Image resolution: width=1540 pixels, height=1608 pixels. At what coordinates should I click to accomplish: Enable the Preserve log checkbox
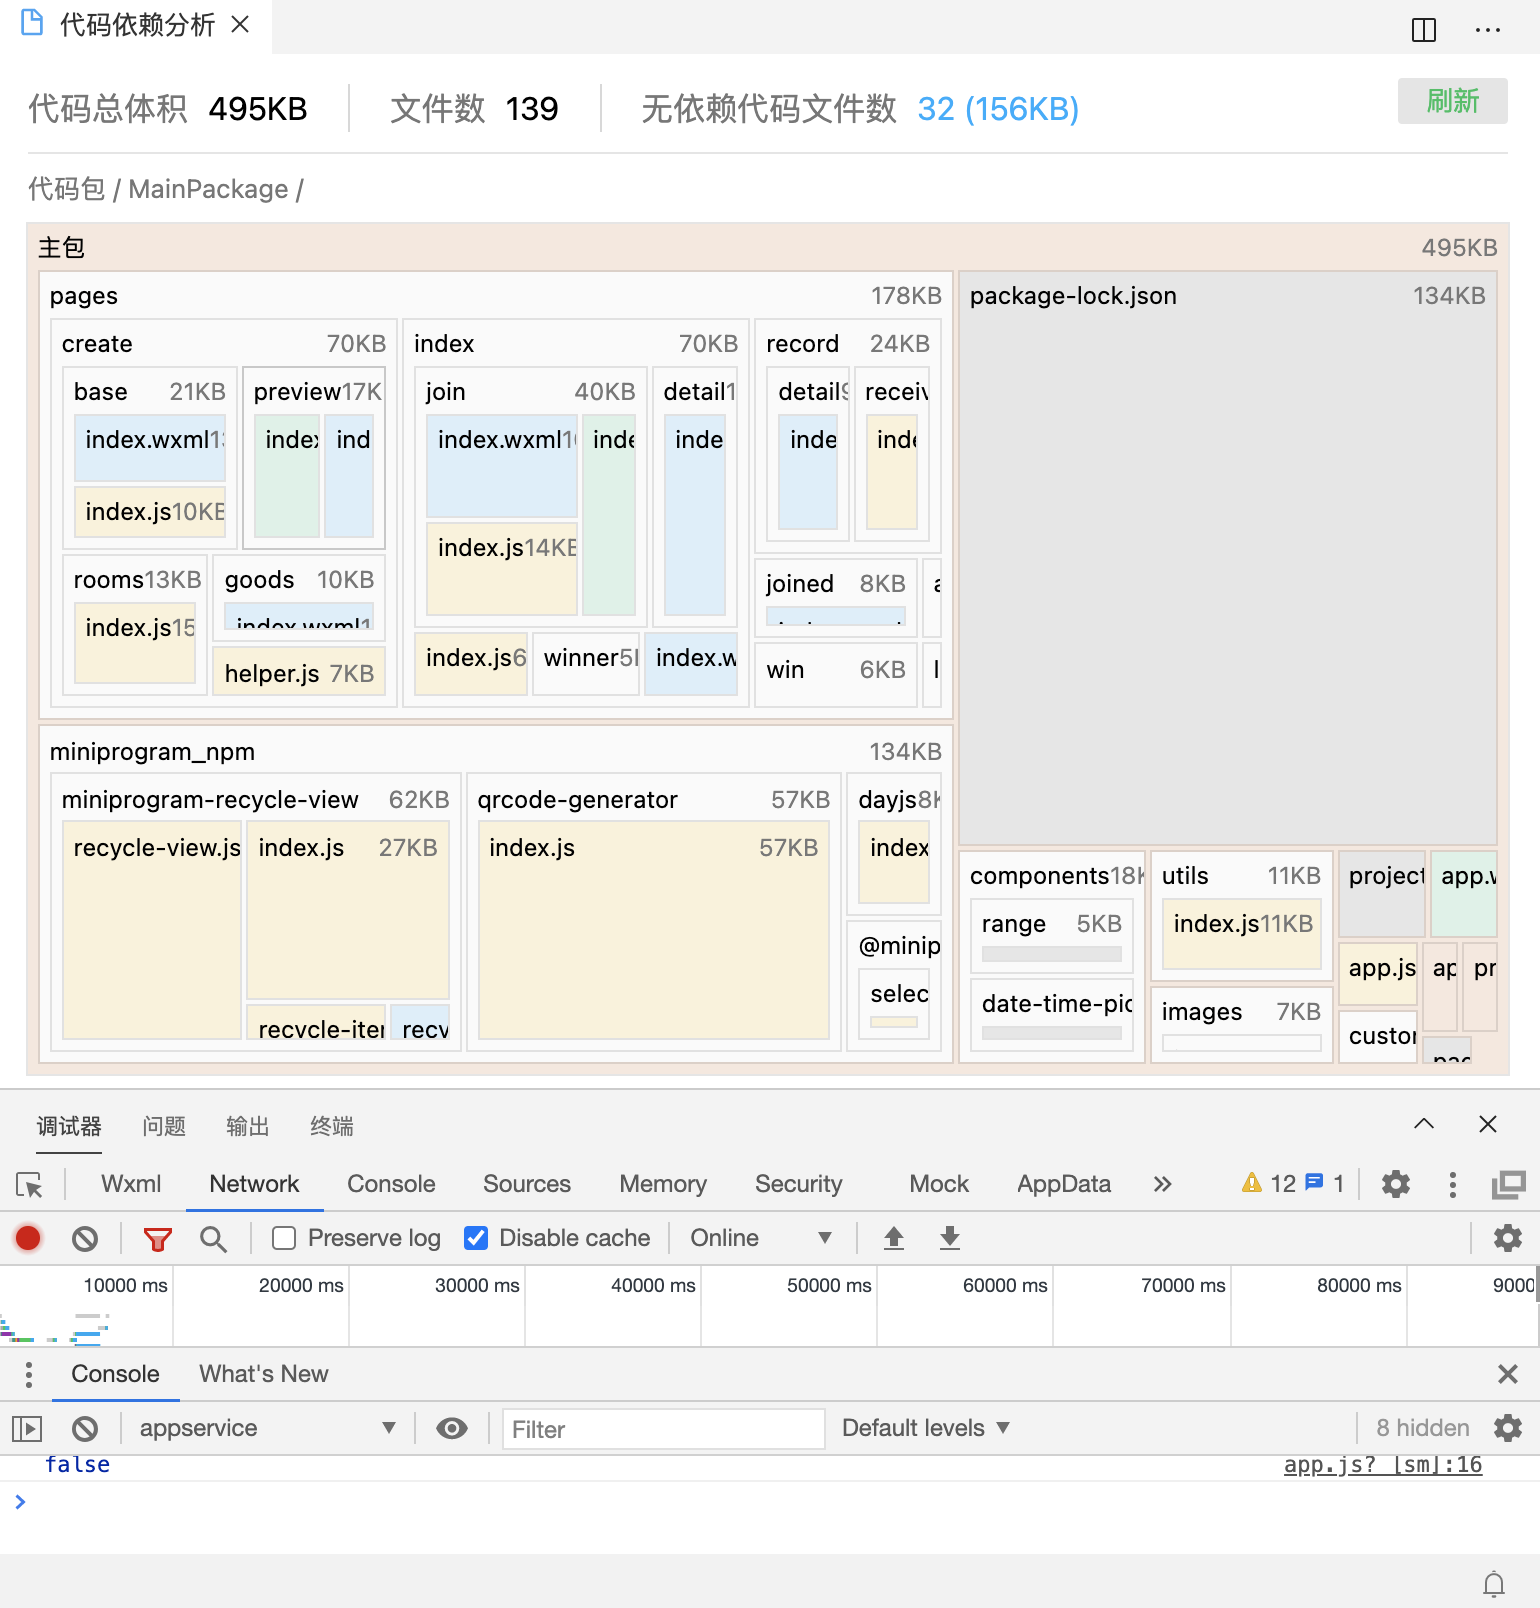(284, 1238)
